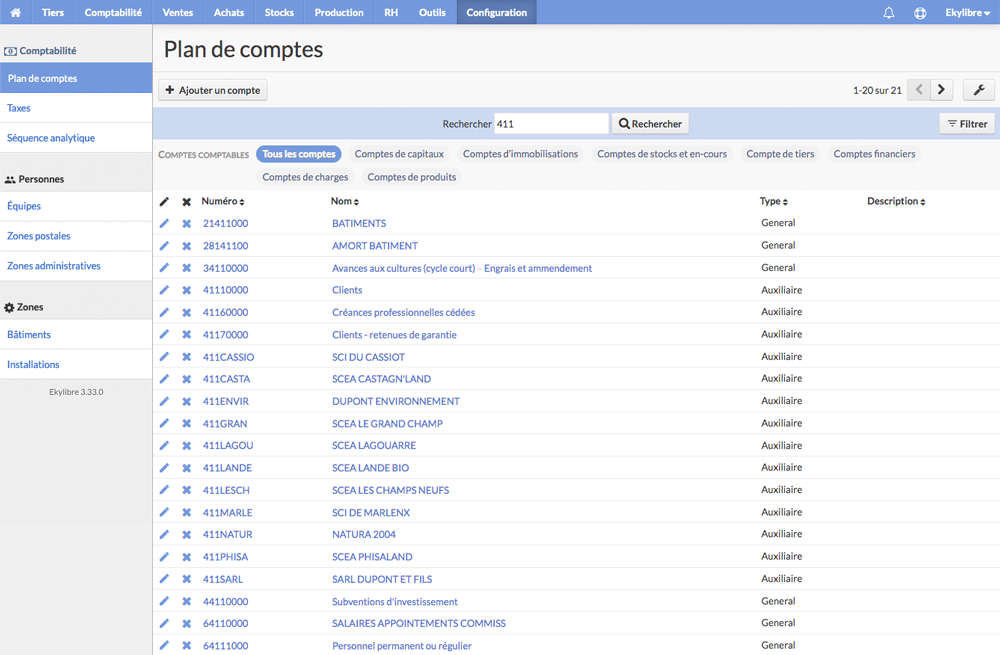Sort the table by Numéro column
The width and height of the screenshot is (1000, 655).
point(223,201)
